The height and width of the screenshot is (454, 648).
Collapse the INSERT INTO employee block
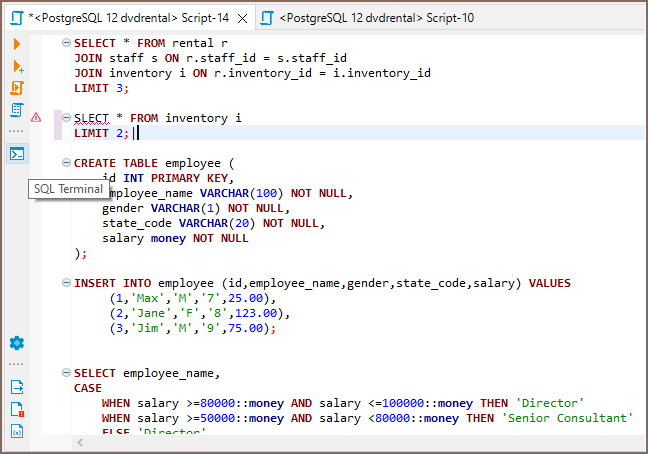tap(66, 283)
